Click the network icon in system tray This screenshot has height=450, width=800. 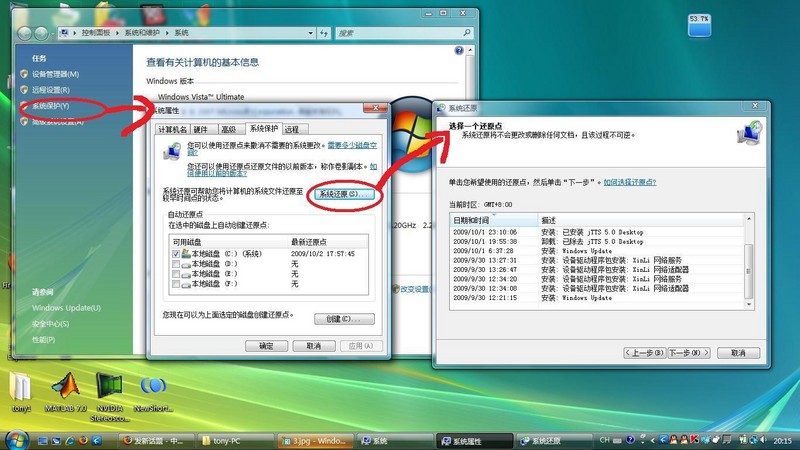point(754,439)
